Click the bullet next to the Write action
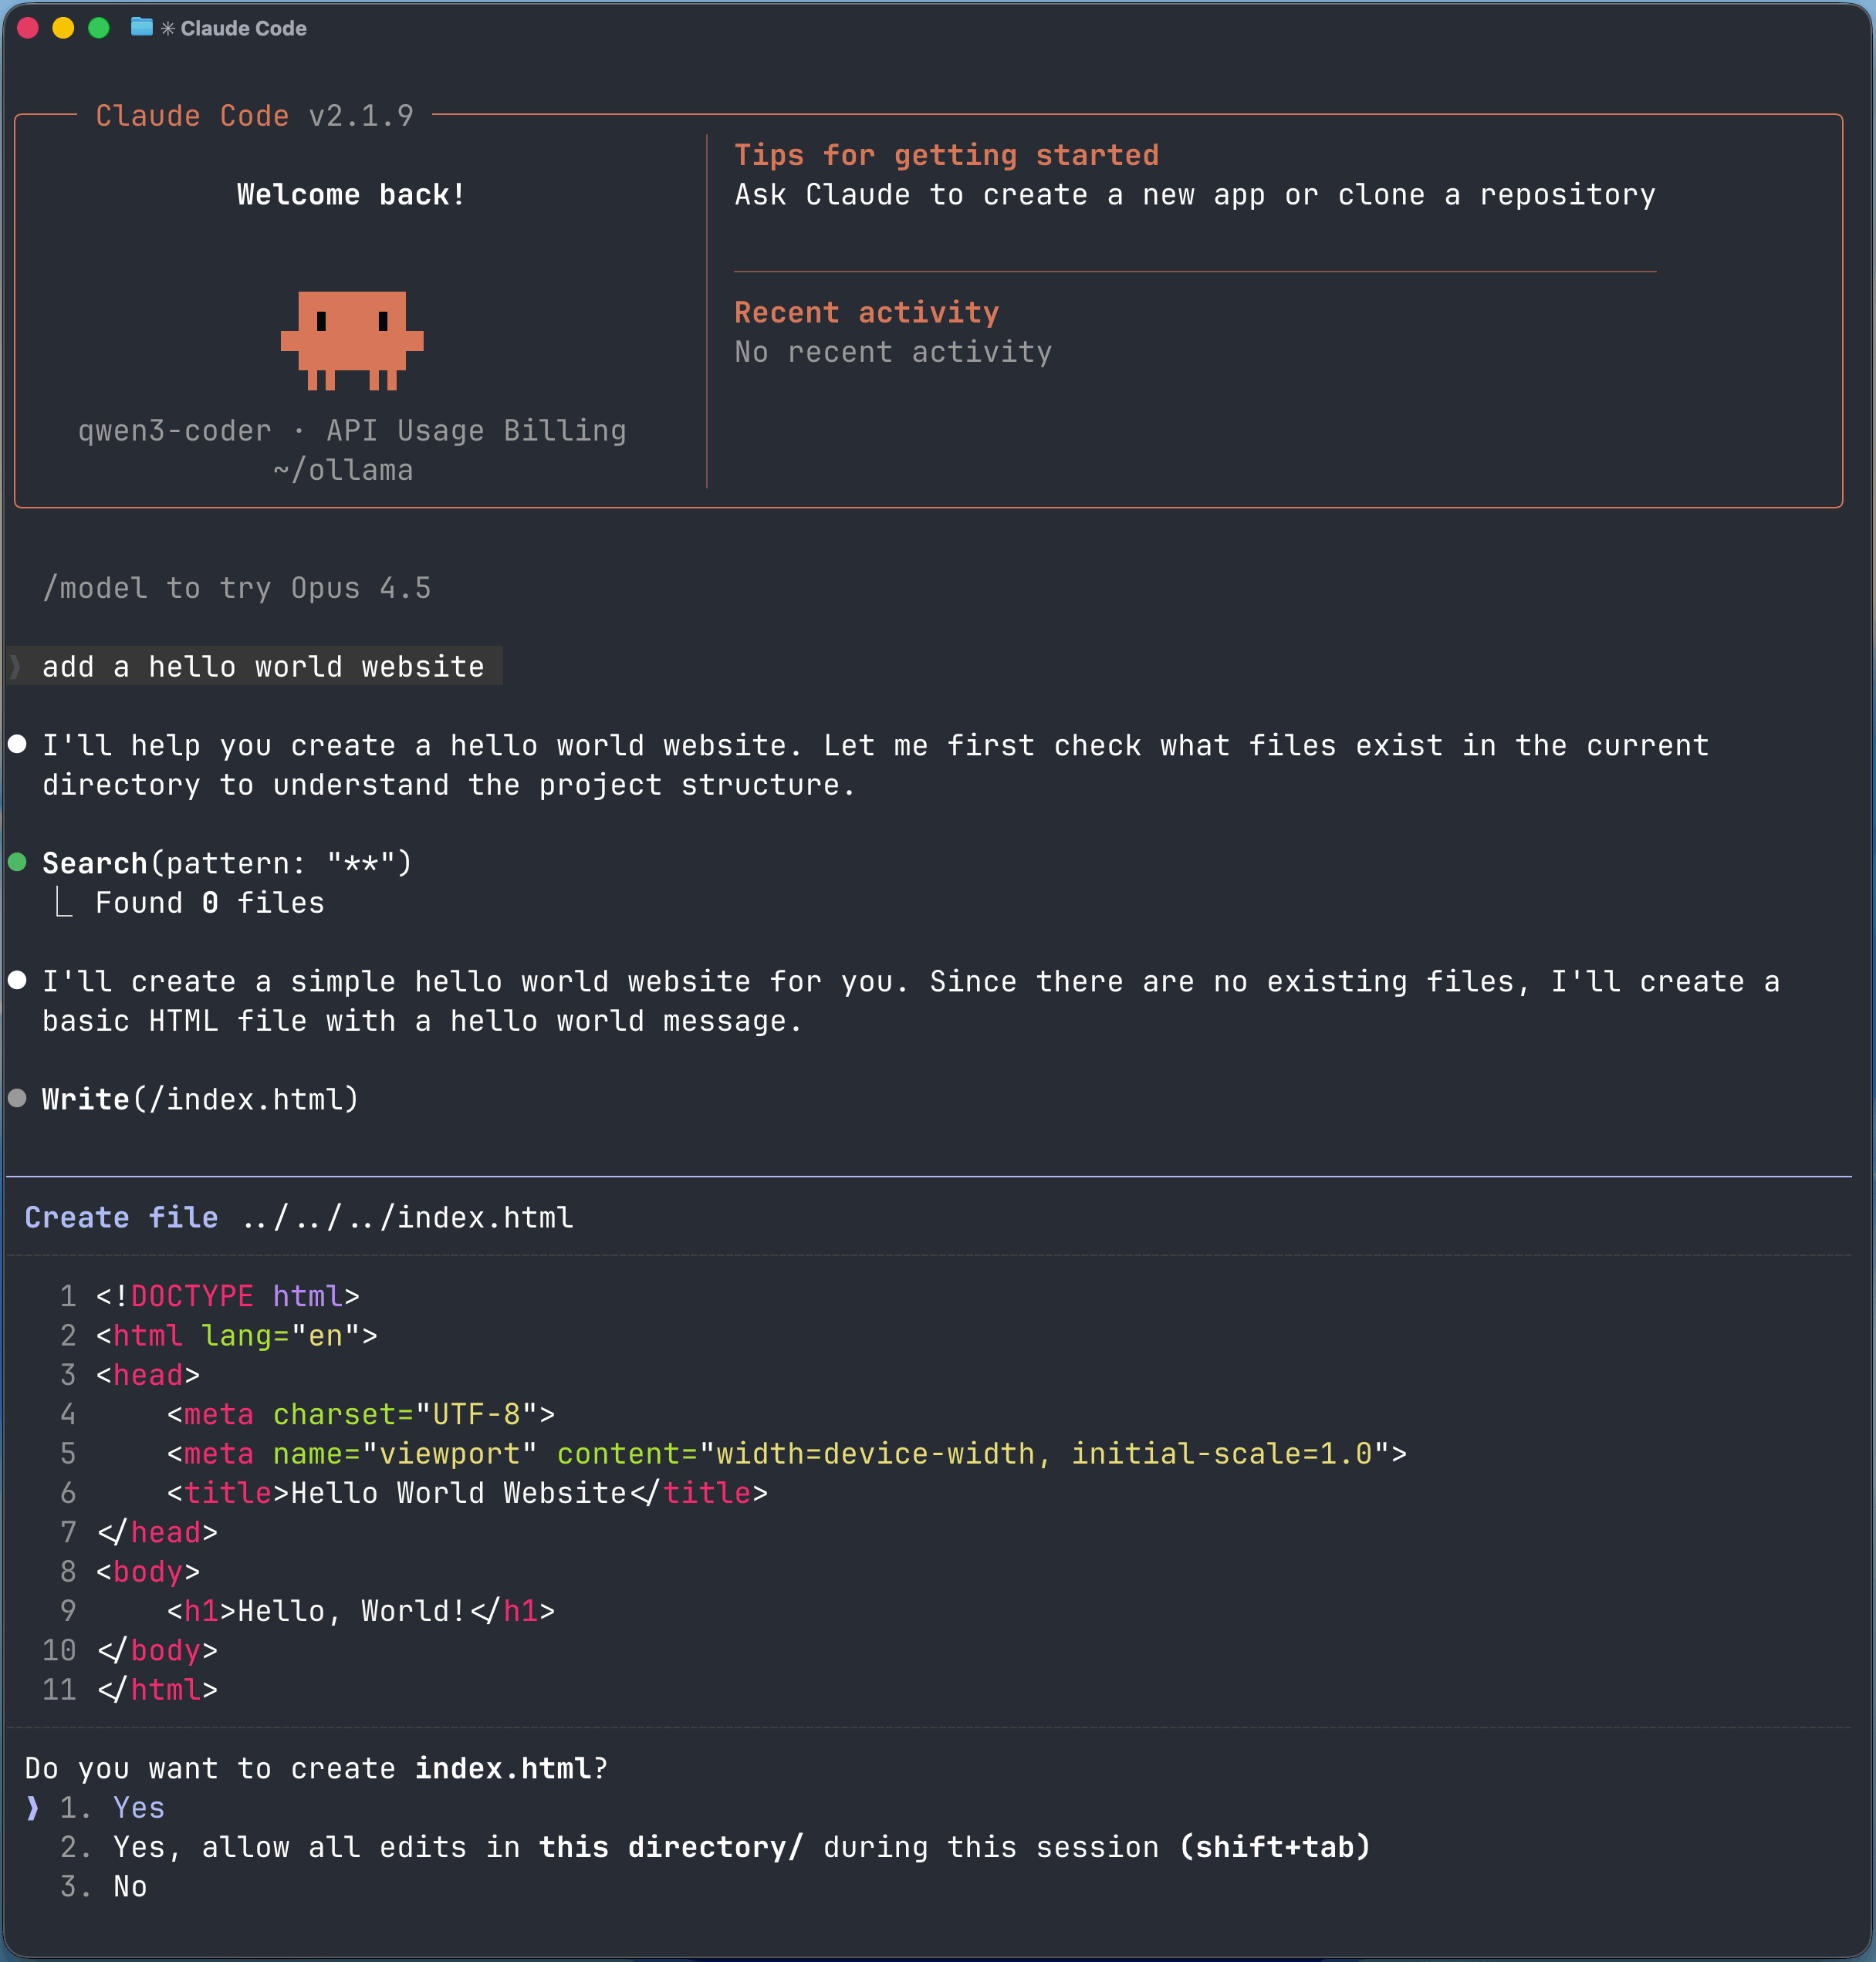This screenshot has height=1962, width=1876. pyautogui.click(x=17, y=1097)
